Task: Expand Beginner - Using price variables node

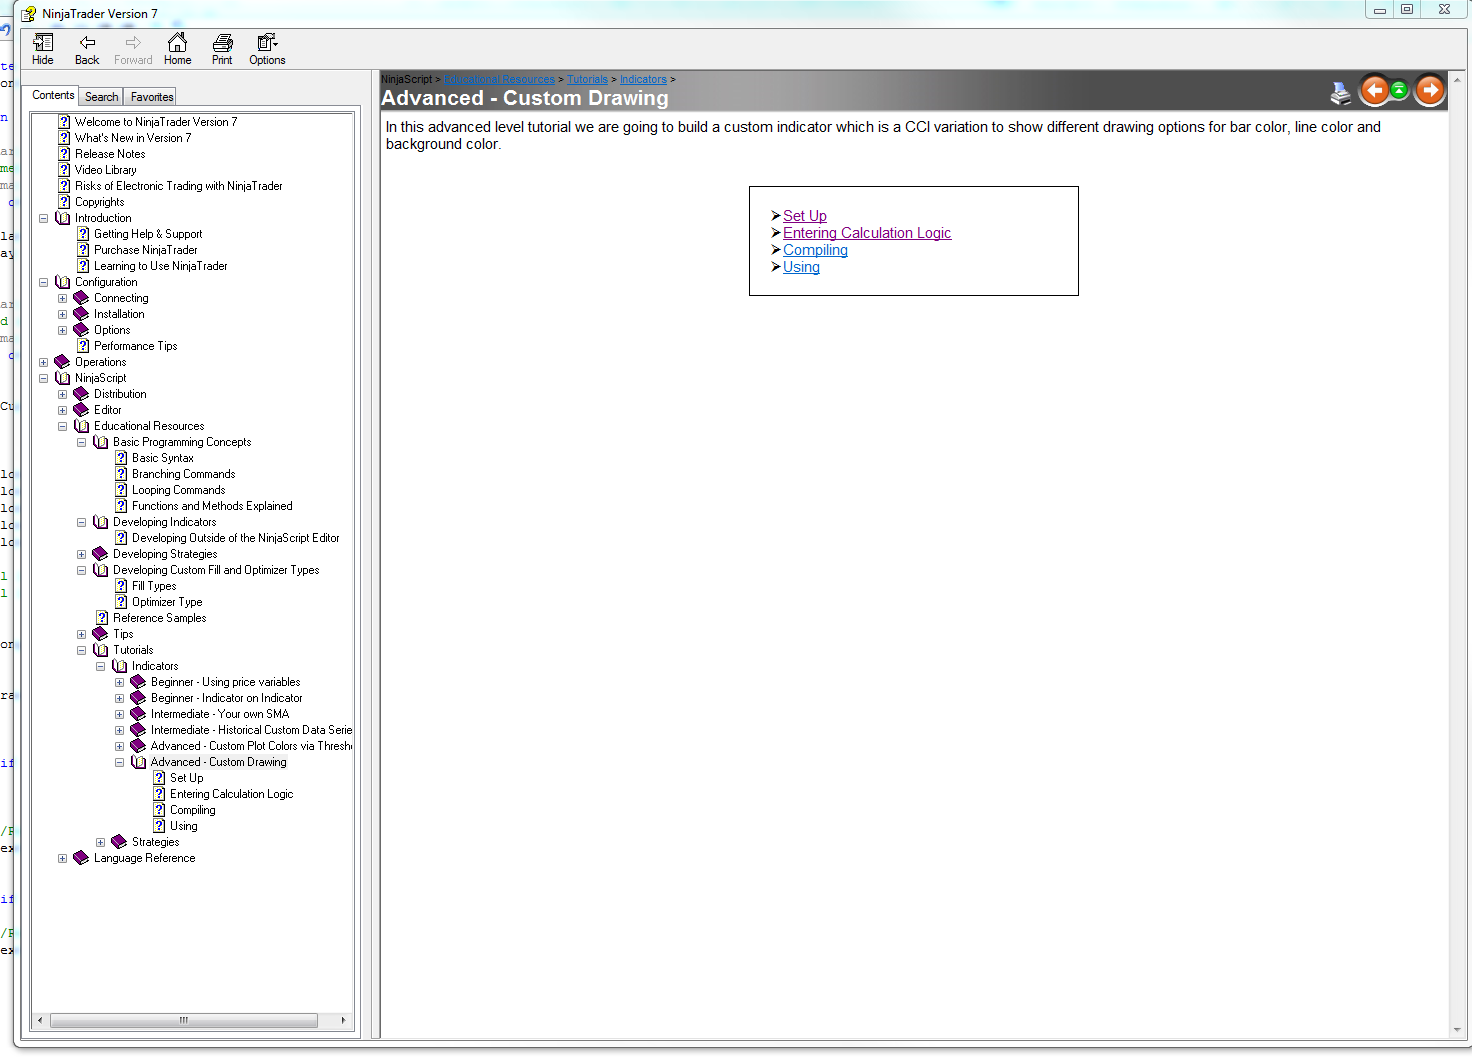Action: coord(120,682)
